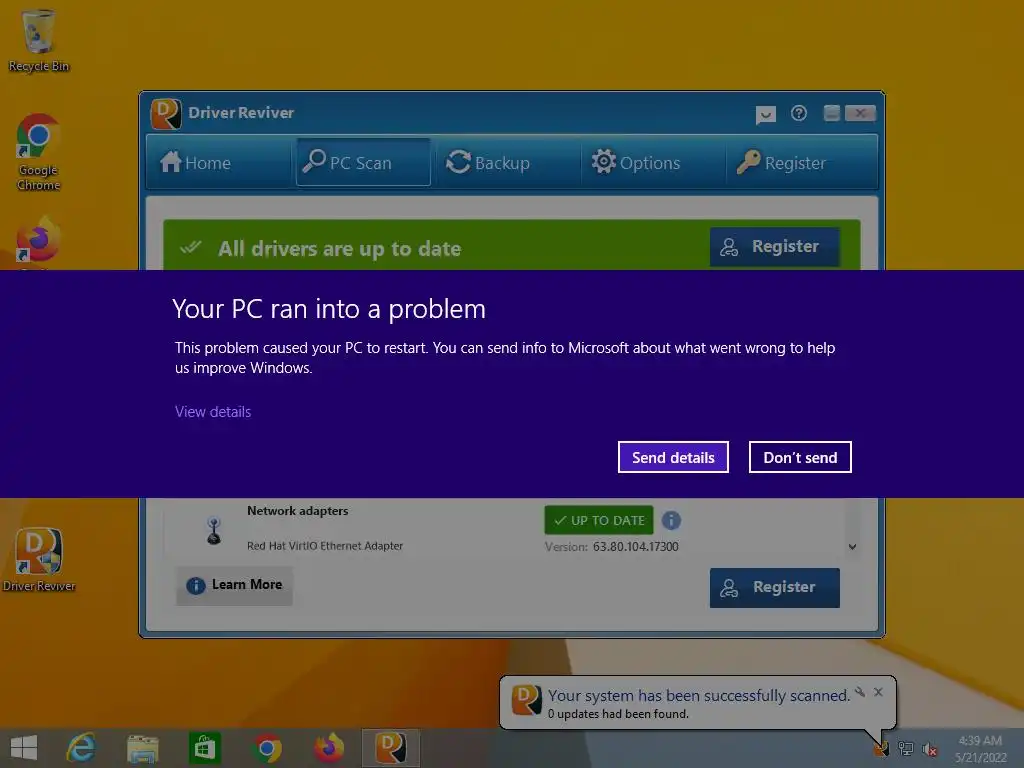Click Driver Reviver logo in title bar
Screen dimensions: 1024x768
[x=166, y=114]
